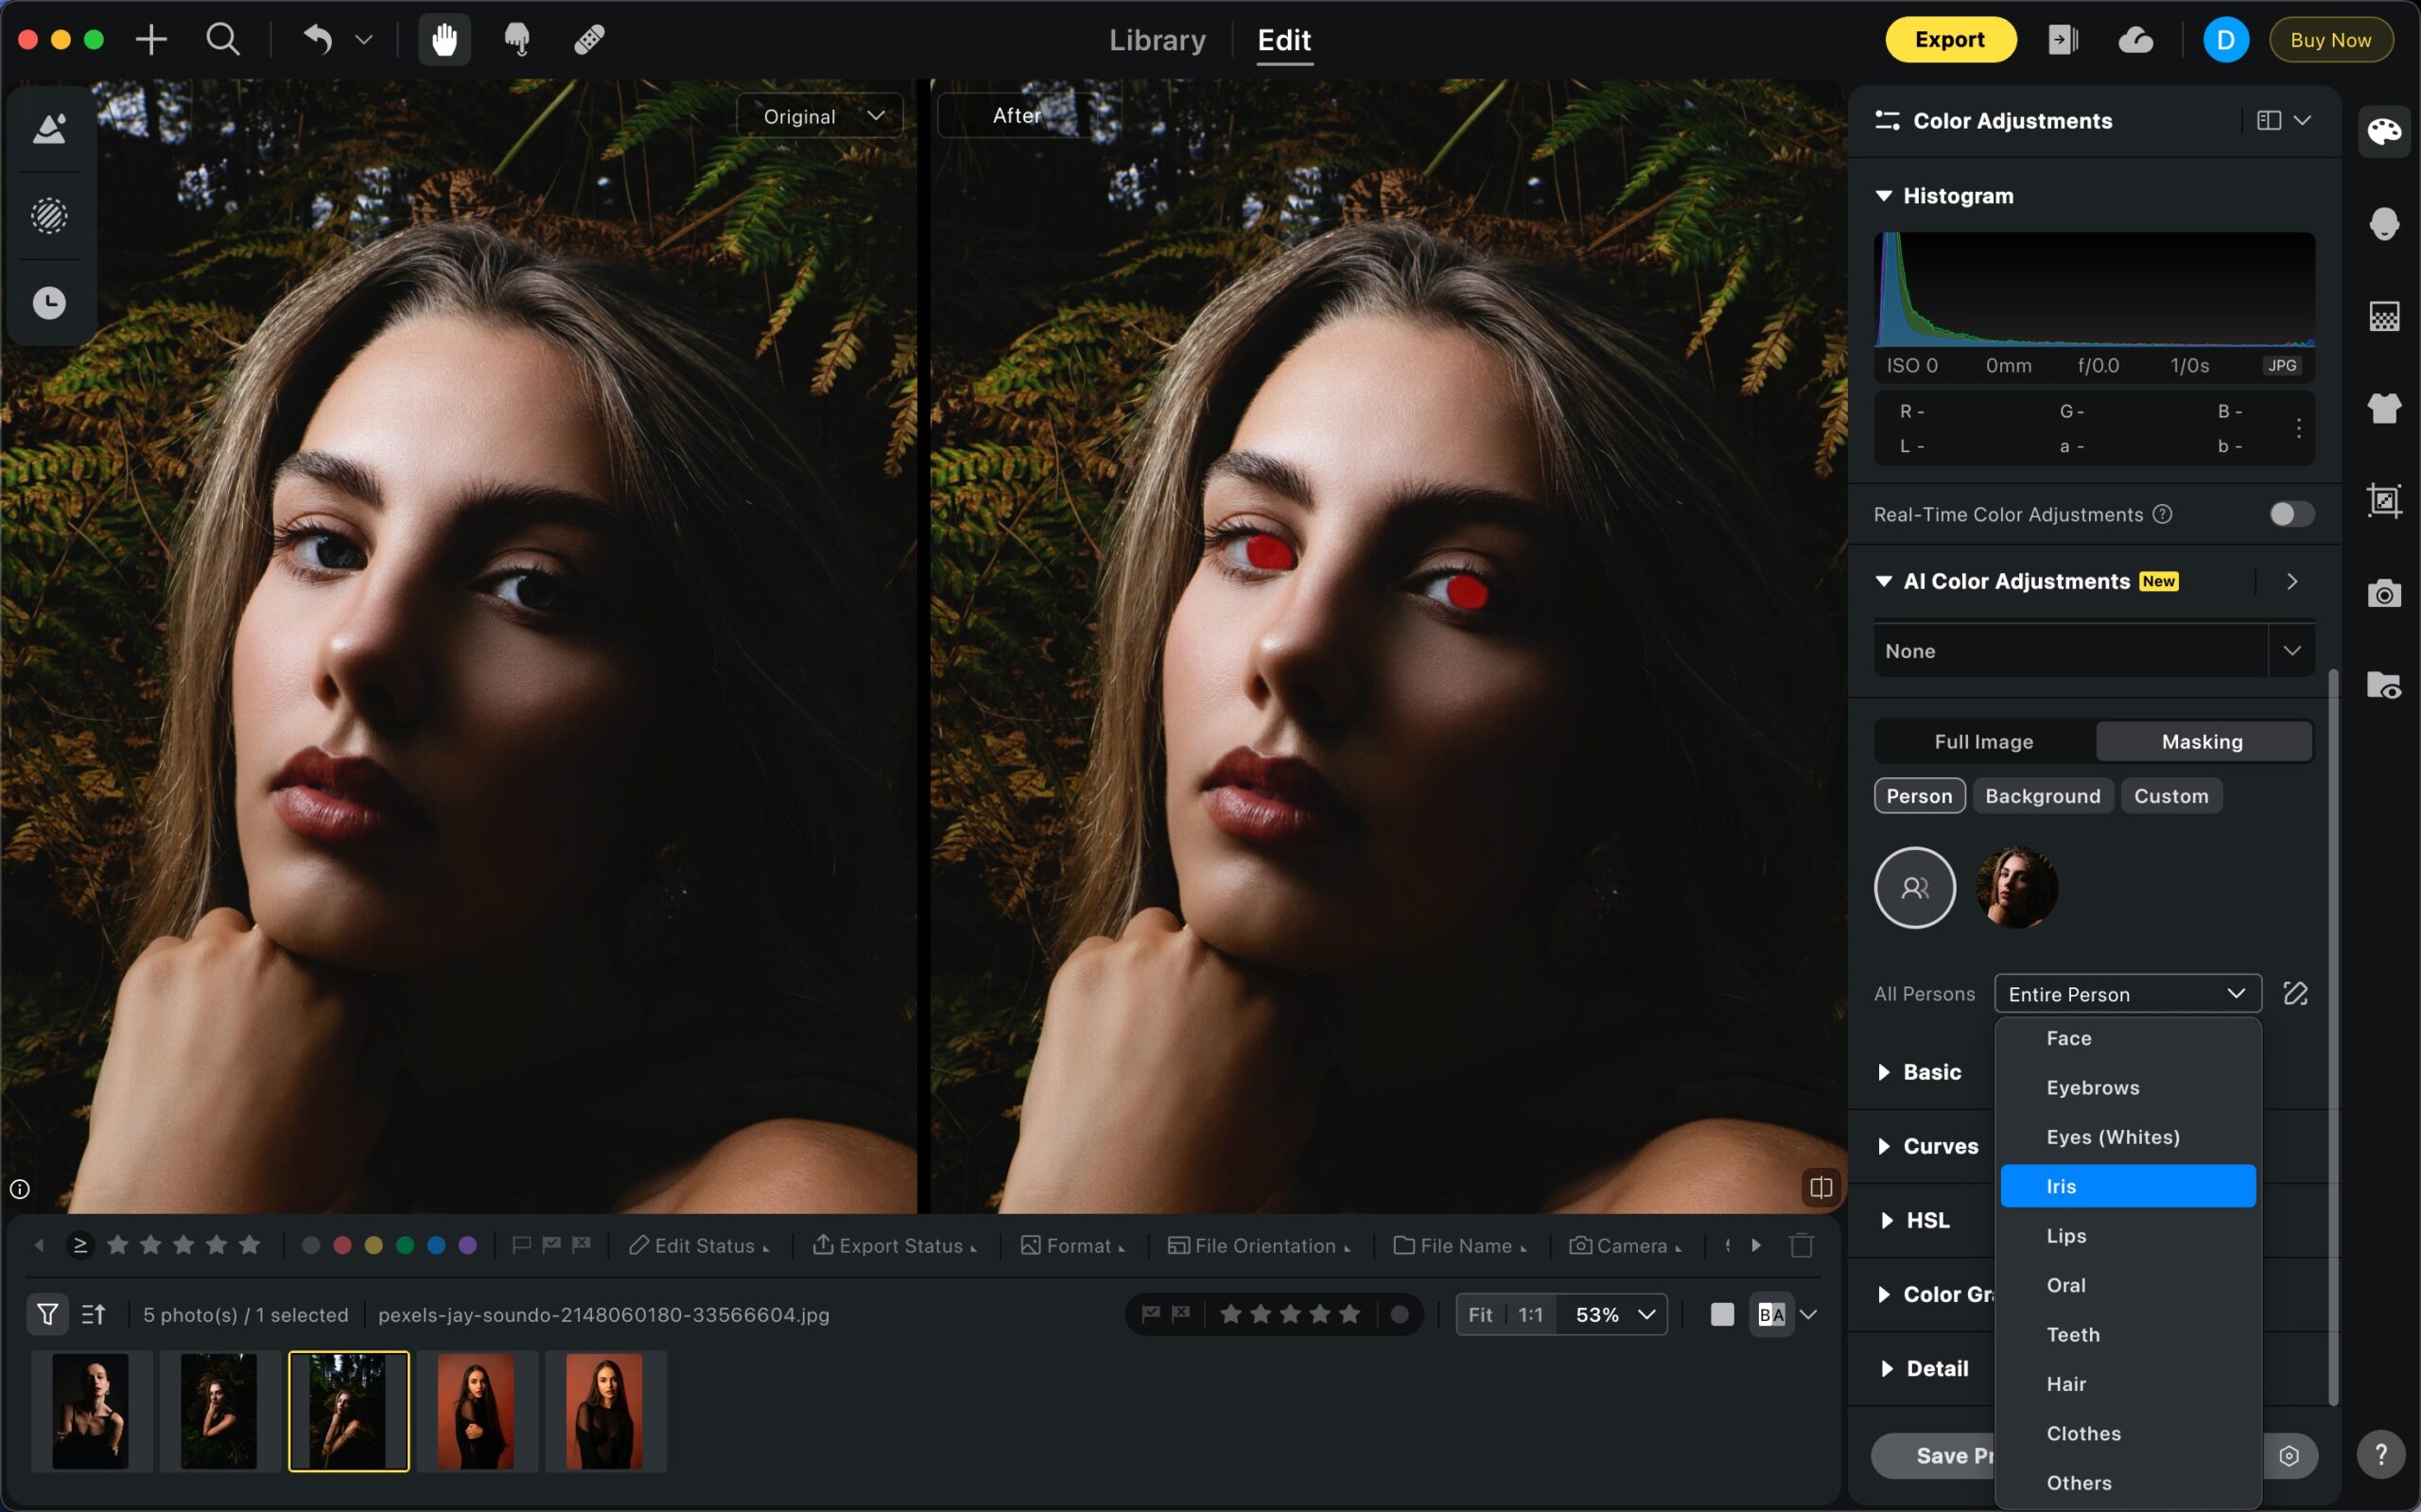Collapse the Histogram section

(x=1884, y=196)
